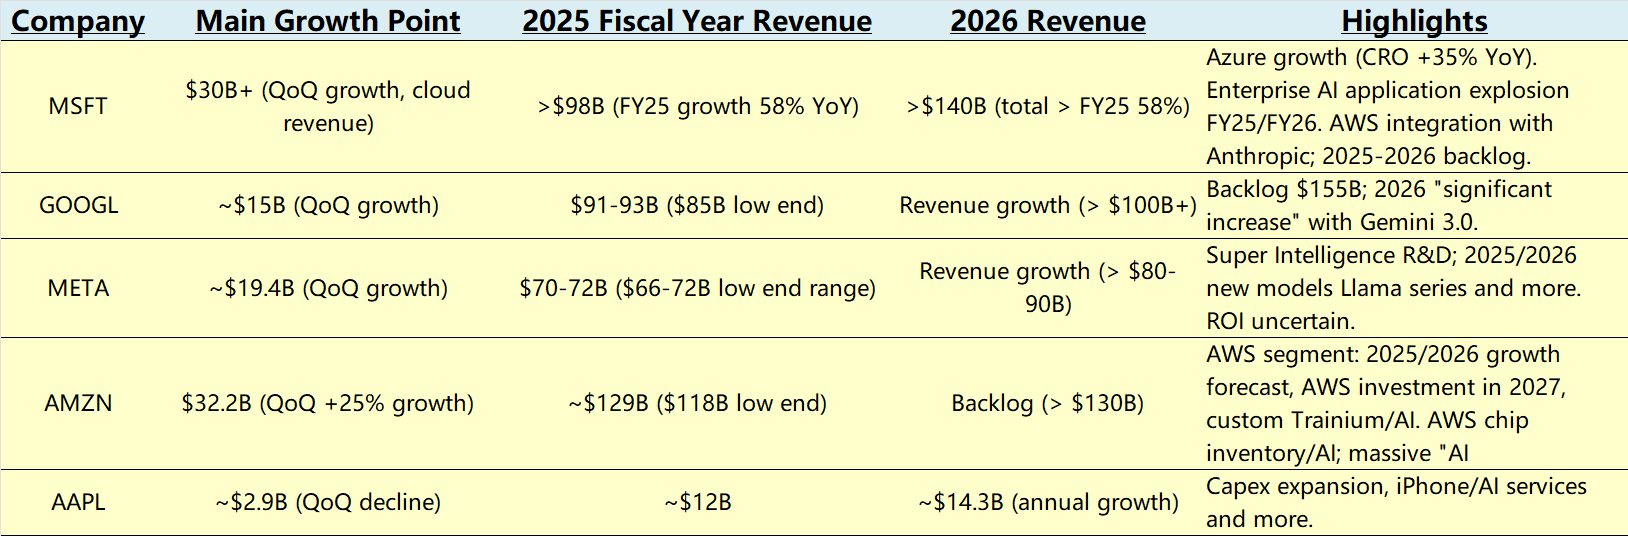Click the '~$12B' cell
The image size is (1628, 536).
point(697,502)
